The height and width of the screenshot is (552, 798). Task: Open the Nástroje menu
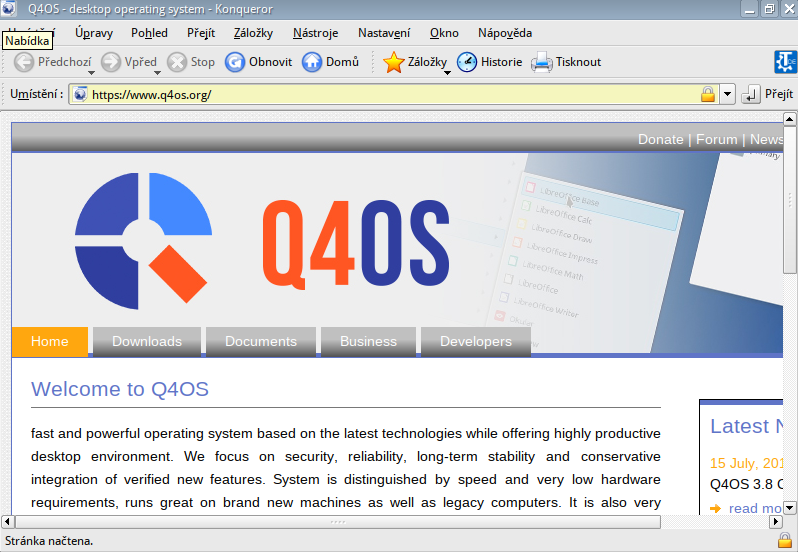[x=316, y=33]
